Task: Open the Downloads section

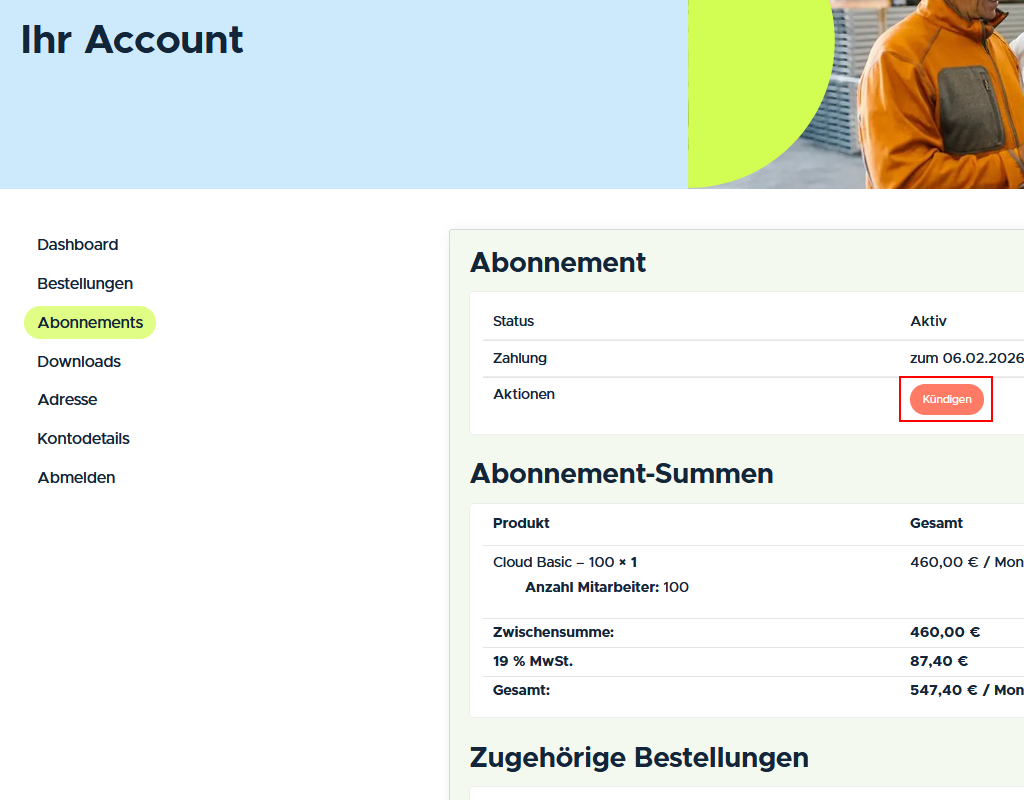Action: pyautogui.click(x=78, y=361)
